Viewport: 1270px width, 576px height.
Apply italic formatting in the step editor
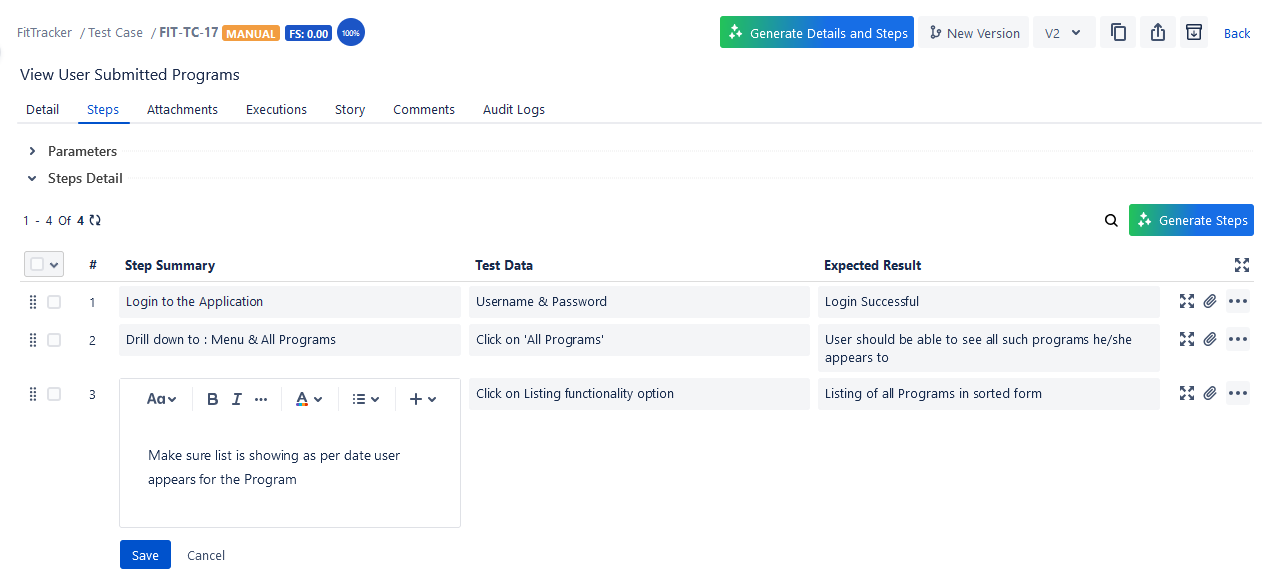(236, 398)
